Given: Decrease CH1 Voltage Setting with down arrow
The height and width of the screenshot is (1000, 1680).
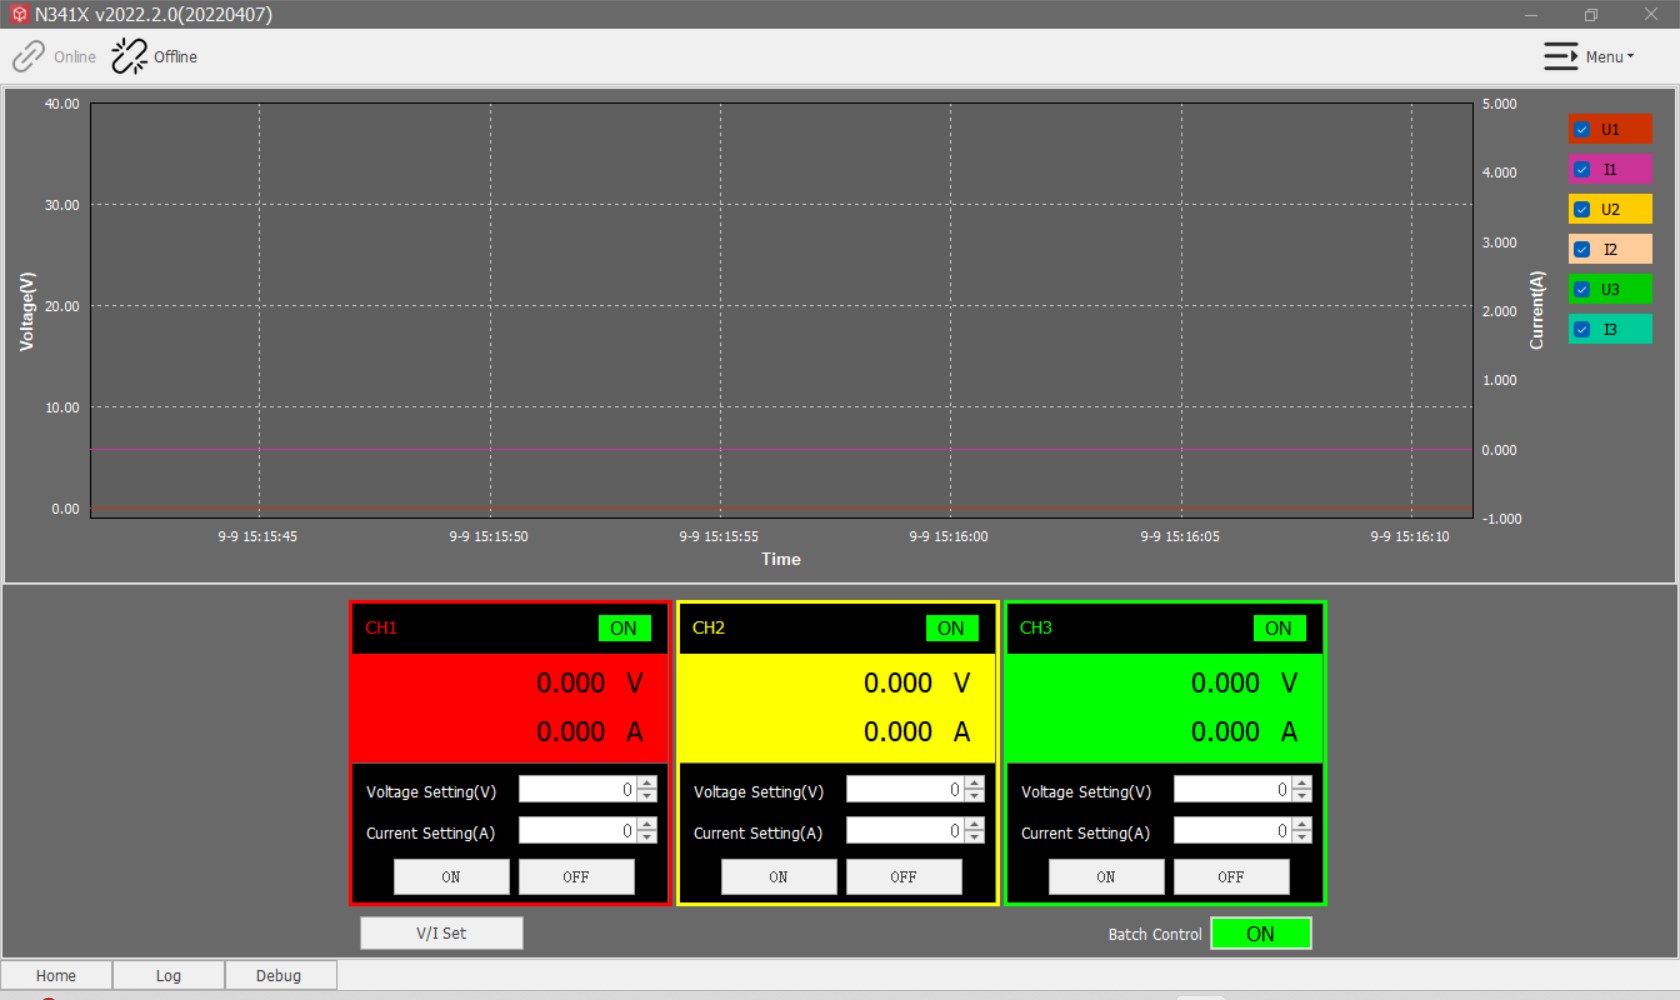Looking at the screenshot, I should point(647,796).
